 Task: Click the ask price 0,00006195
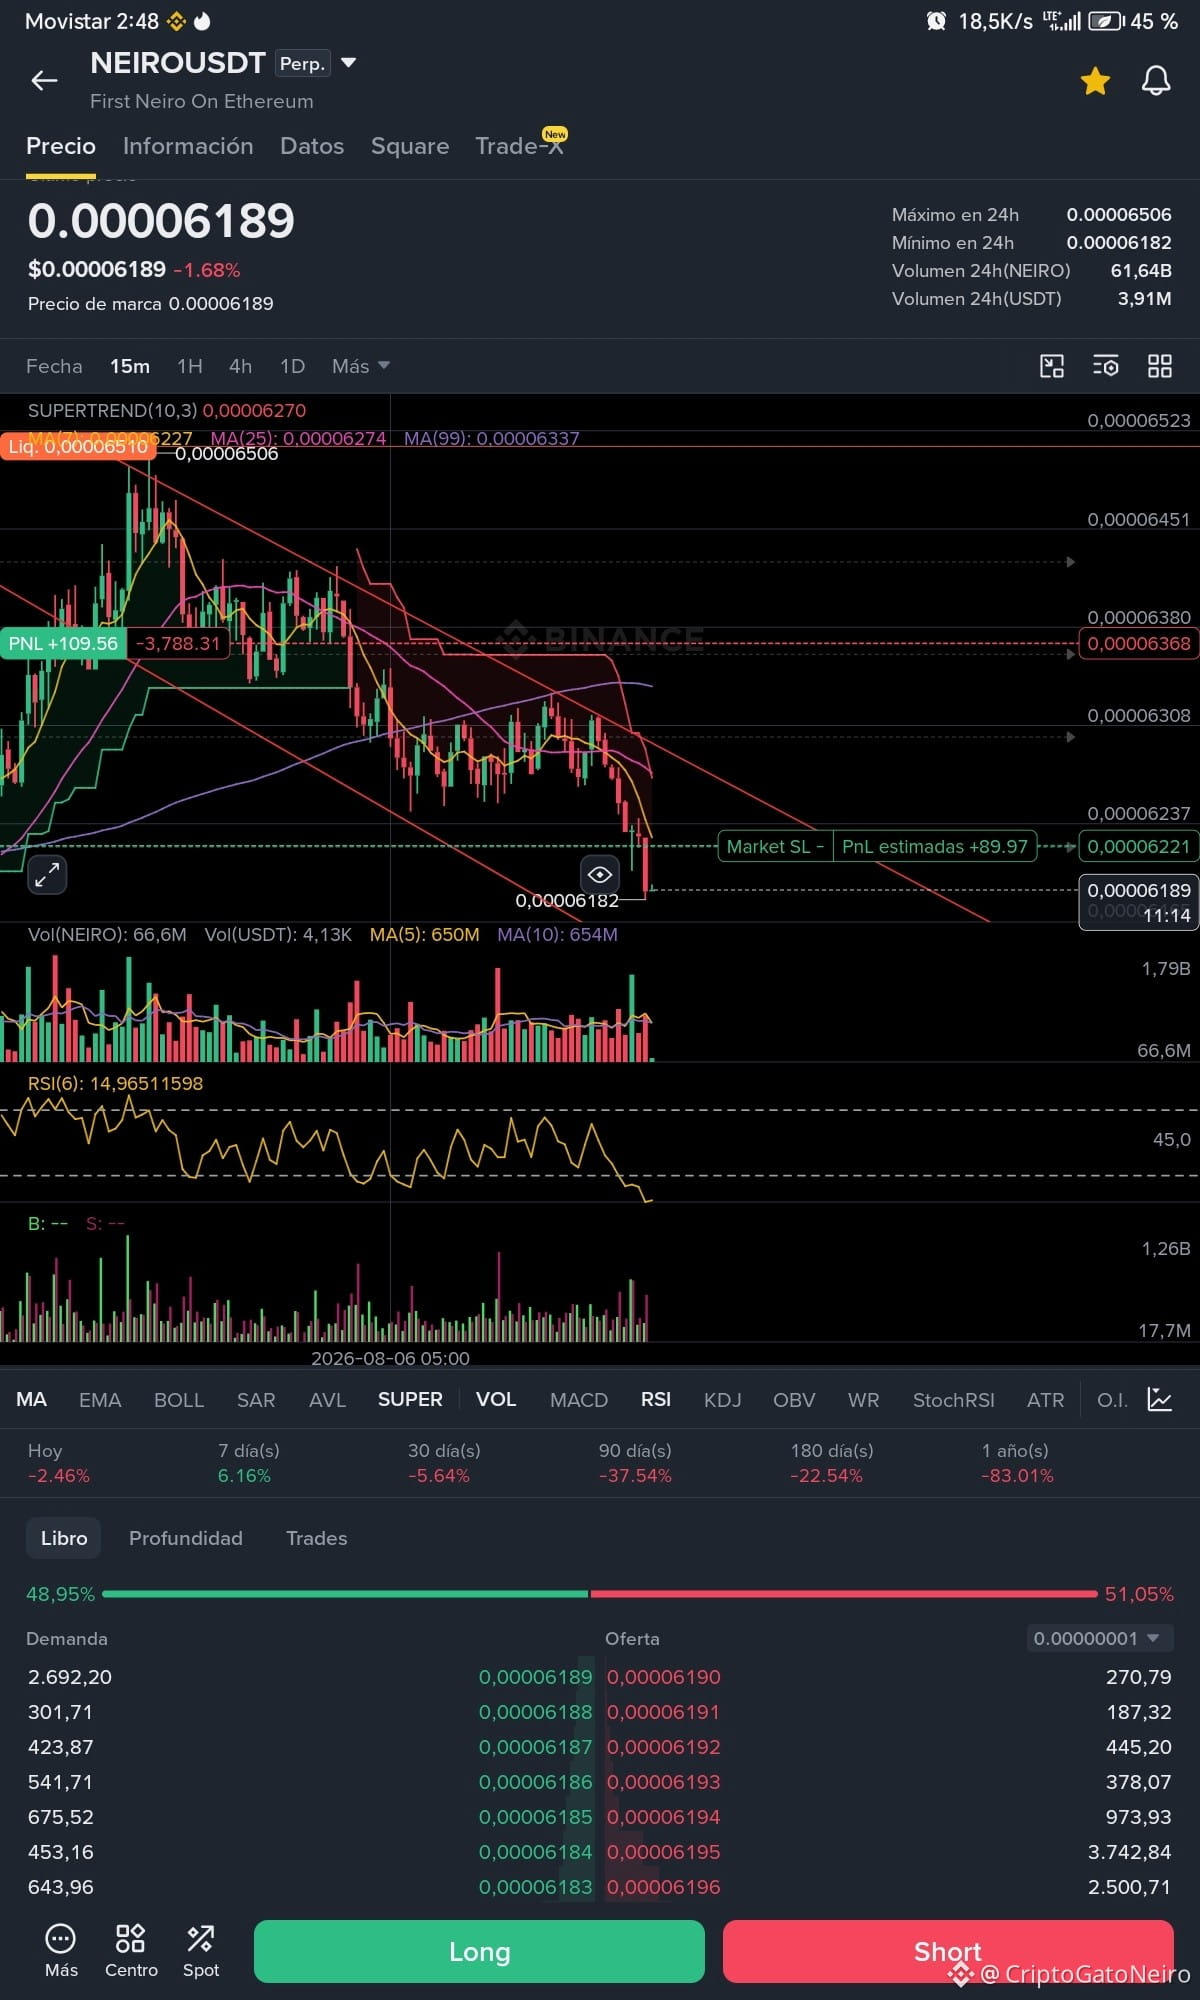coord(664,1852)
